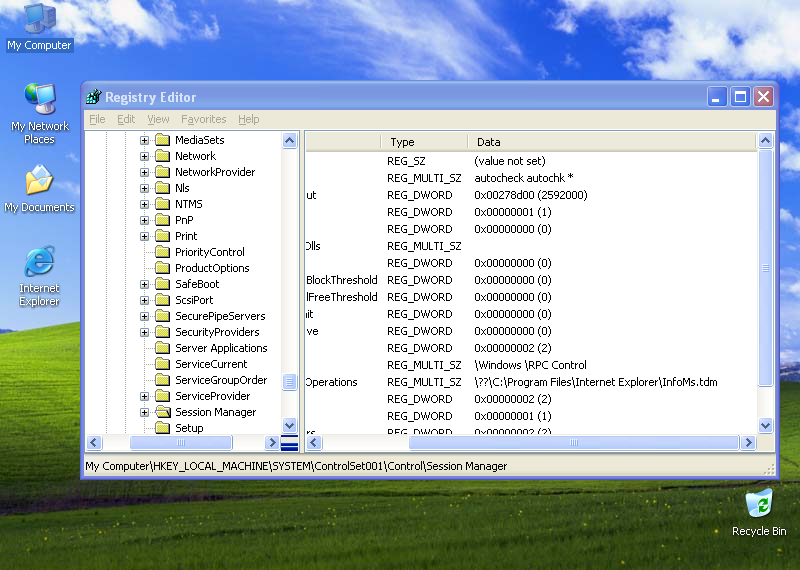800x570 pixels.
Task: Select the ProductOptions folder icon
Action: tap(162, 268)
